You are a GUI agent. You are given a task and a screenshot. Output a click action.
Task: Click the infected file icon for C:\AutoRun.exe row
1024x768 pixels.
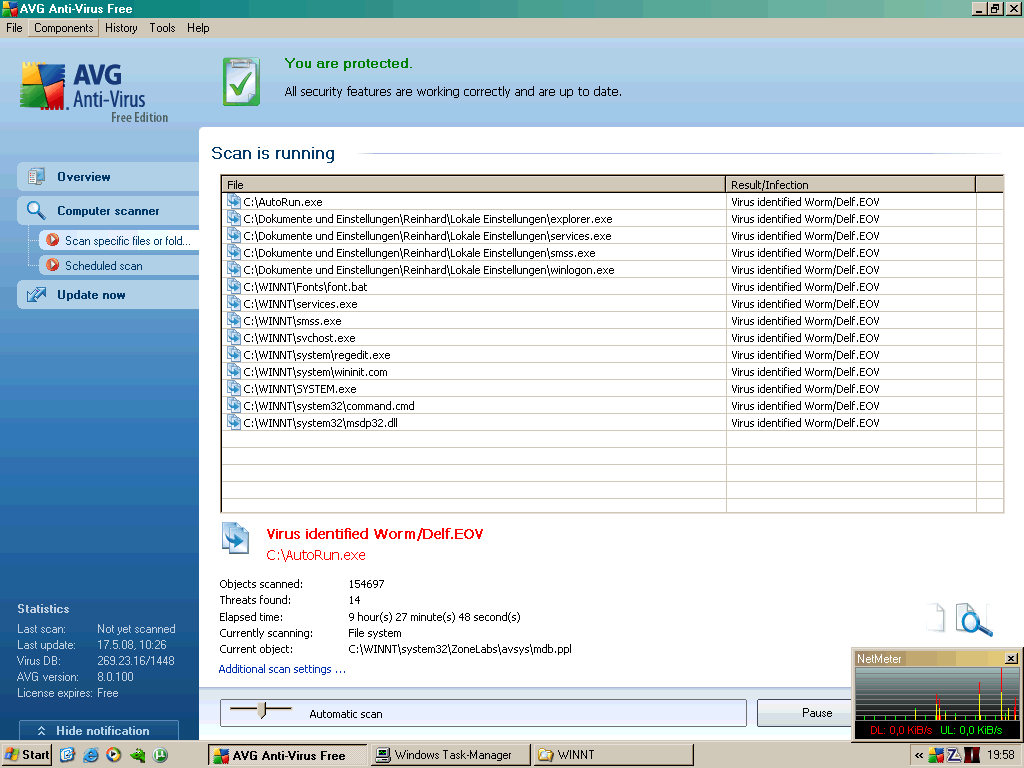click(234, 202)
